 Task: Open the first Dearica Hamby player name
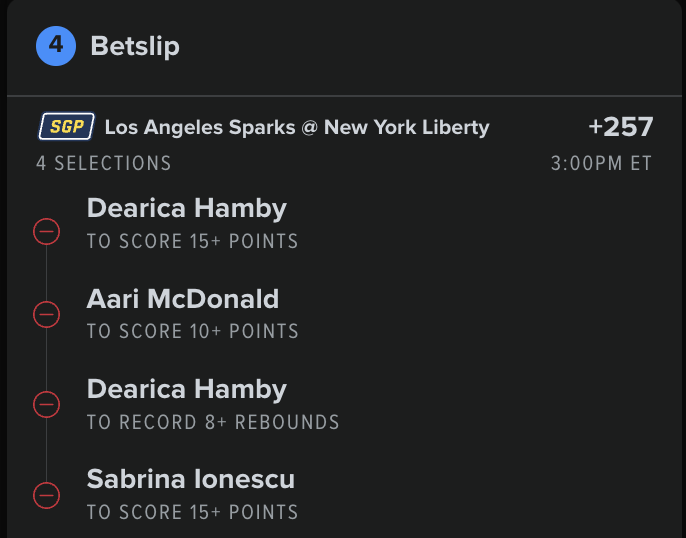tap(187, 208)
